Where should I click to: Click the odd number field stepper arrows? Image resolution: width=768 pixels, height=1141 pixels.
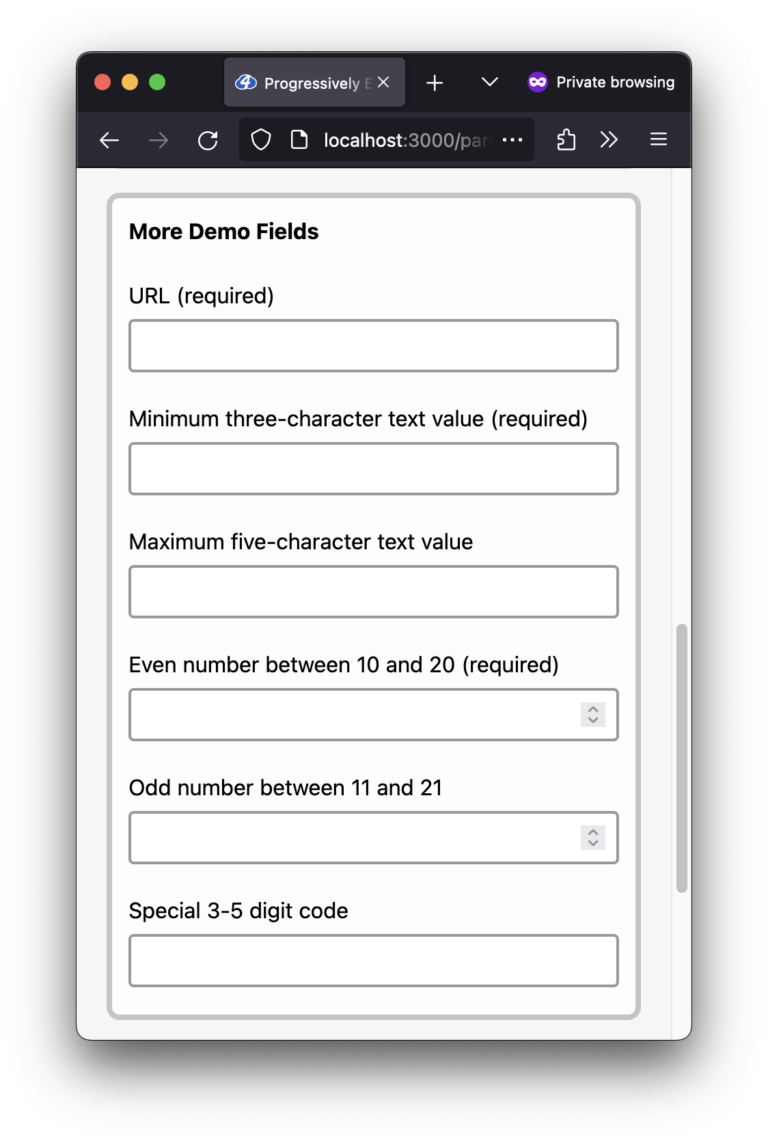(593, 838)
